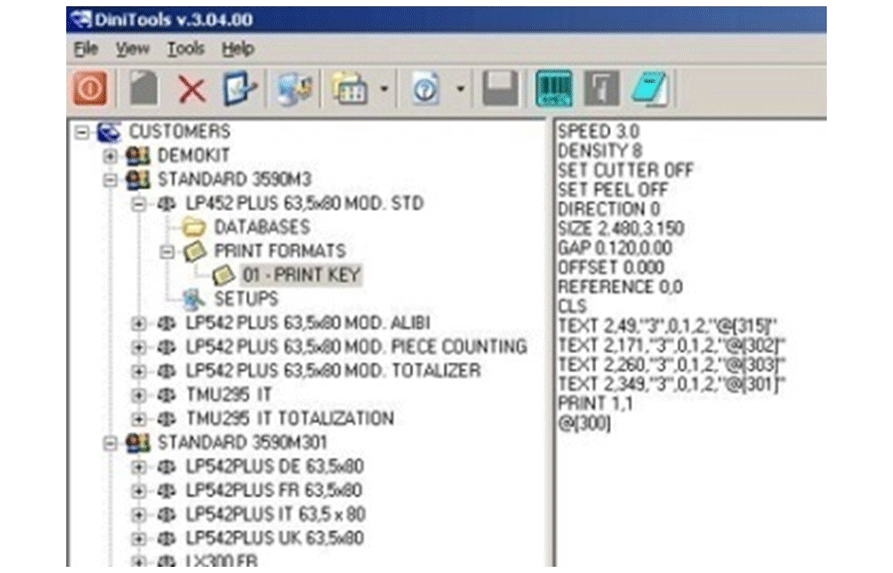Screen dimensions: 893x573
Task: Open dropdown arrow beside the help icon
Action: tap(461, 91)
